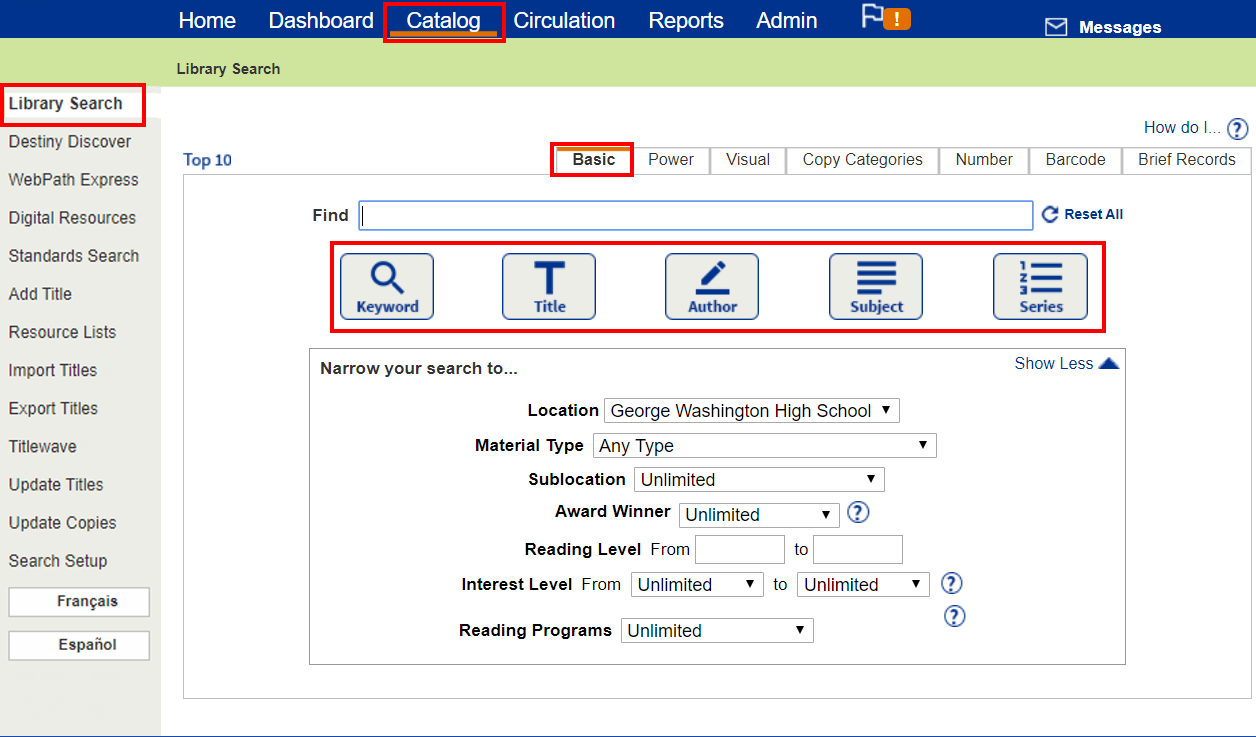This screenshot has width=1256, height=737.
Task: Search by Author button
Action: coord(712,286)
